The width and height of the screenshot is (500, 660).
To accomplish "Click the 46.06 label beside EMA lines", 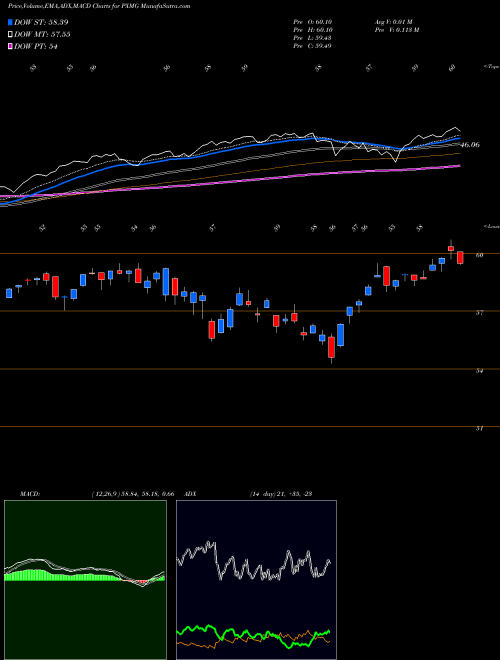I will [x=470, y=145].
